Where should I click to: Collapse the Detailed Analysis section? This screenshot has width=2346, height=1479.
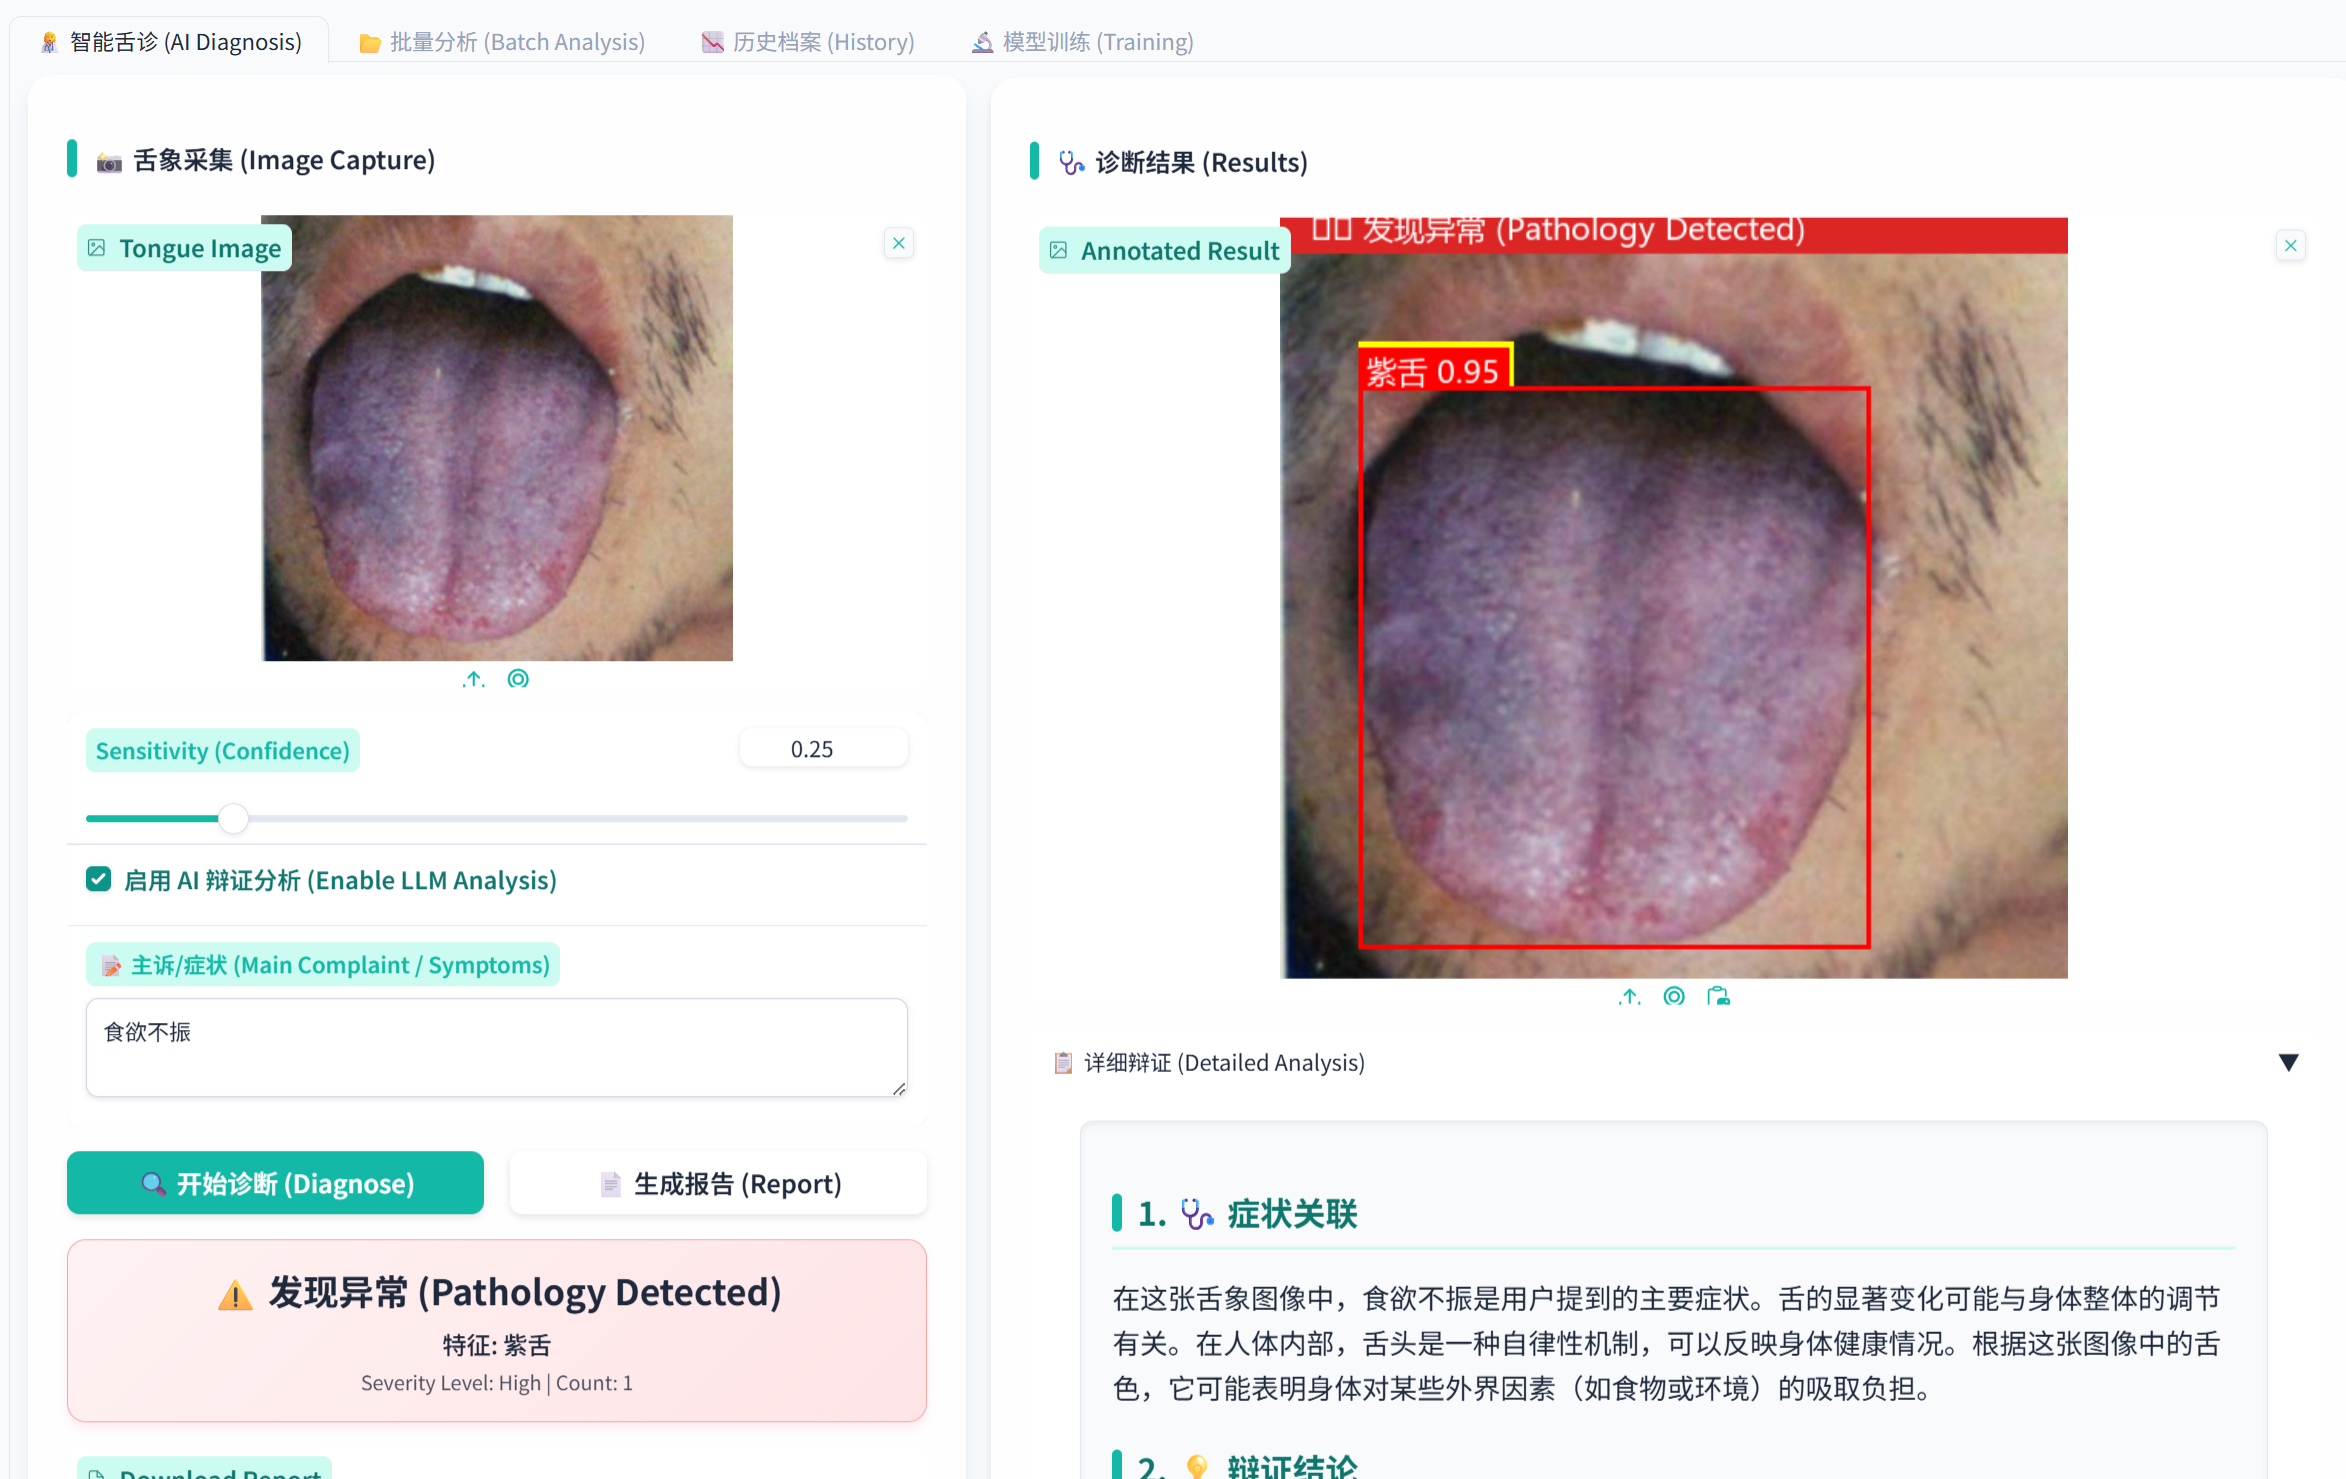tap(2289, 1062)
